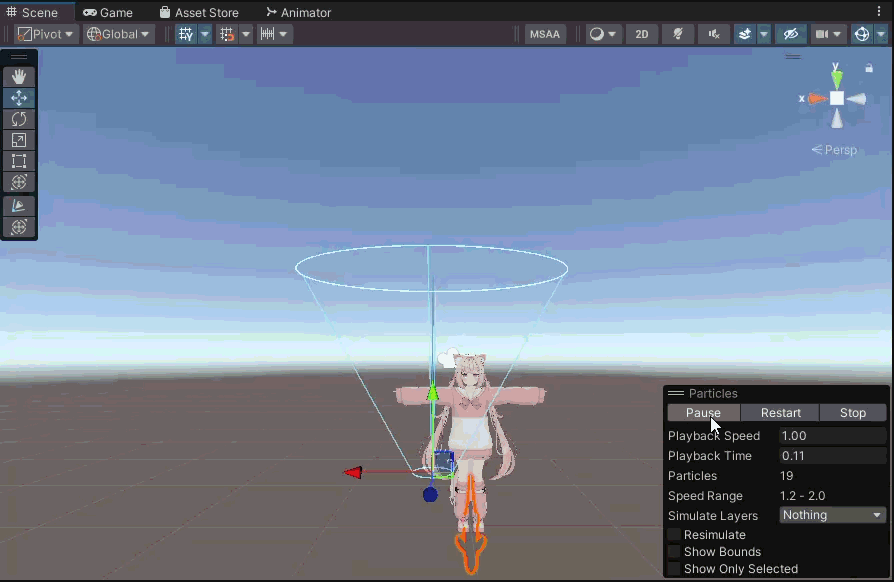The width and height of the screenshot is (894, 582).
Task: Enable the Resimulate checkbox
Action: coord(674,535)
